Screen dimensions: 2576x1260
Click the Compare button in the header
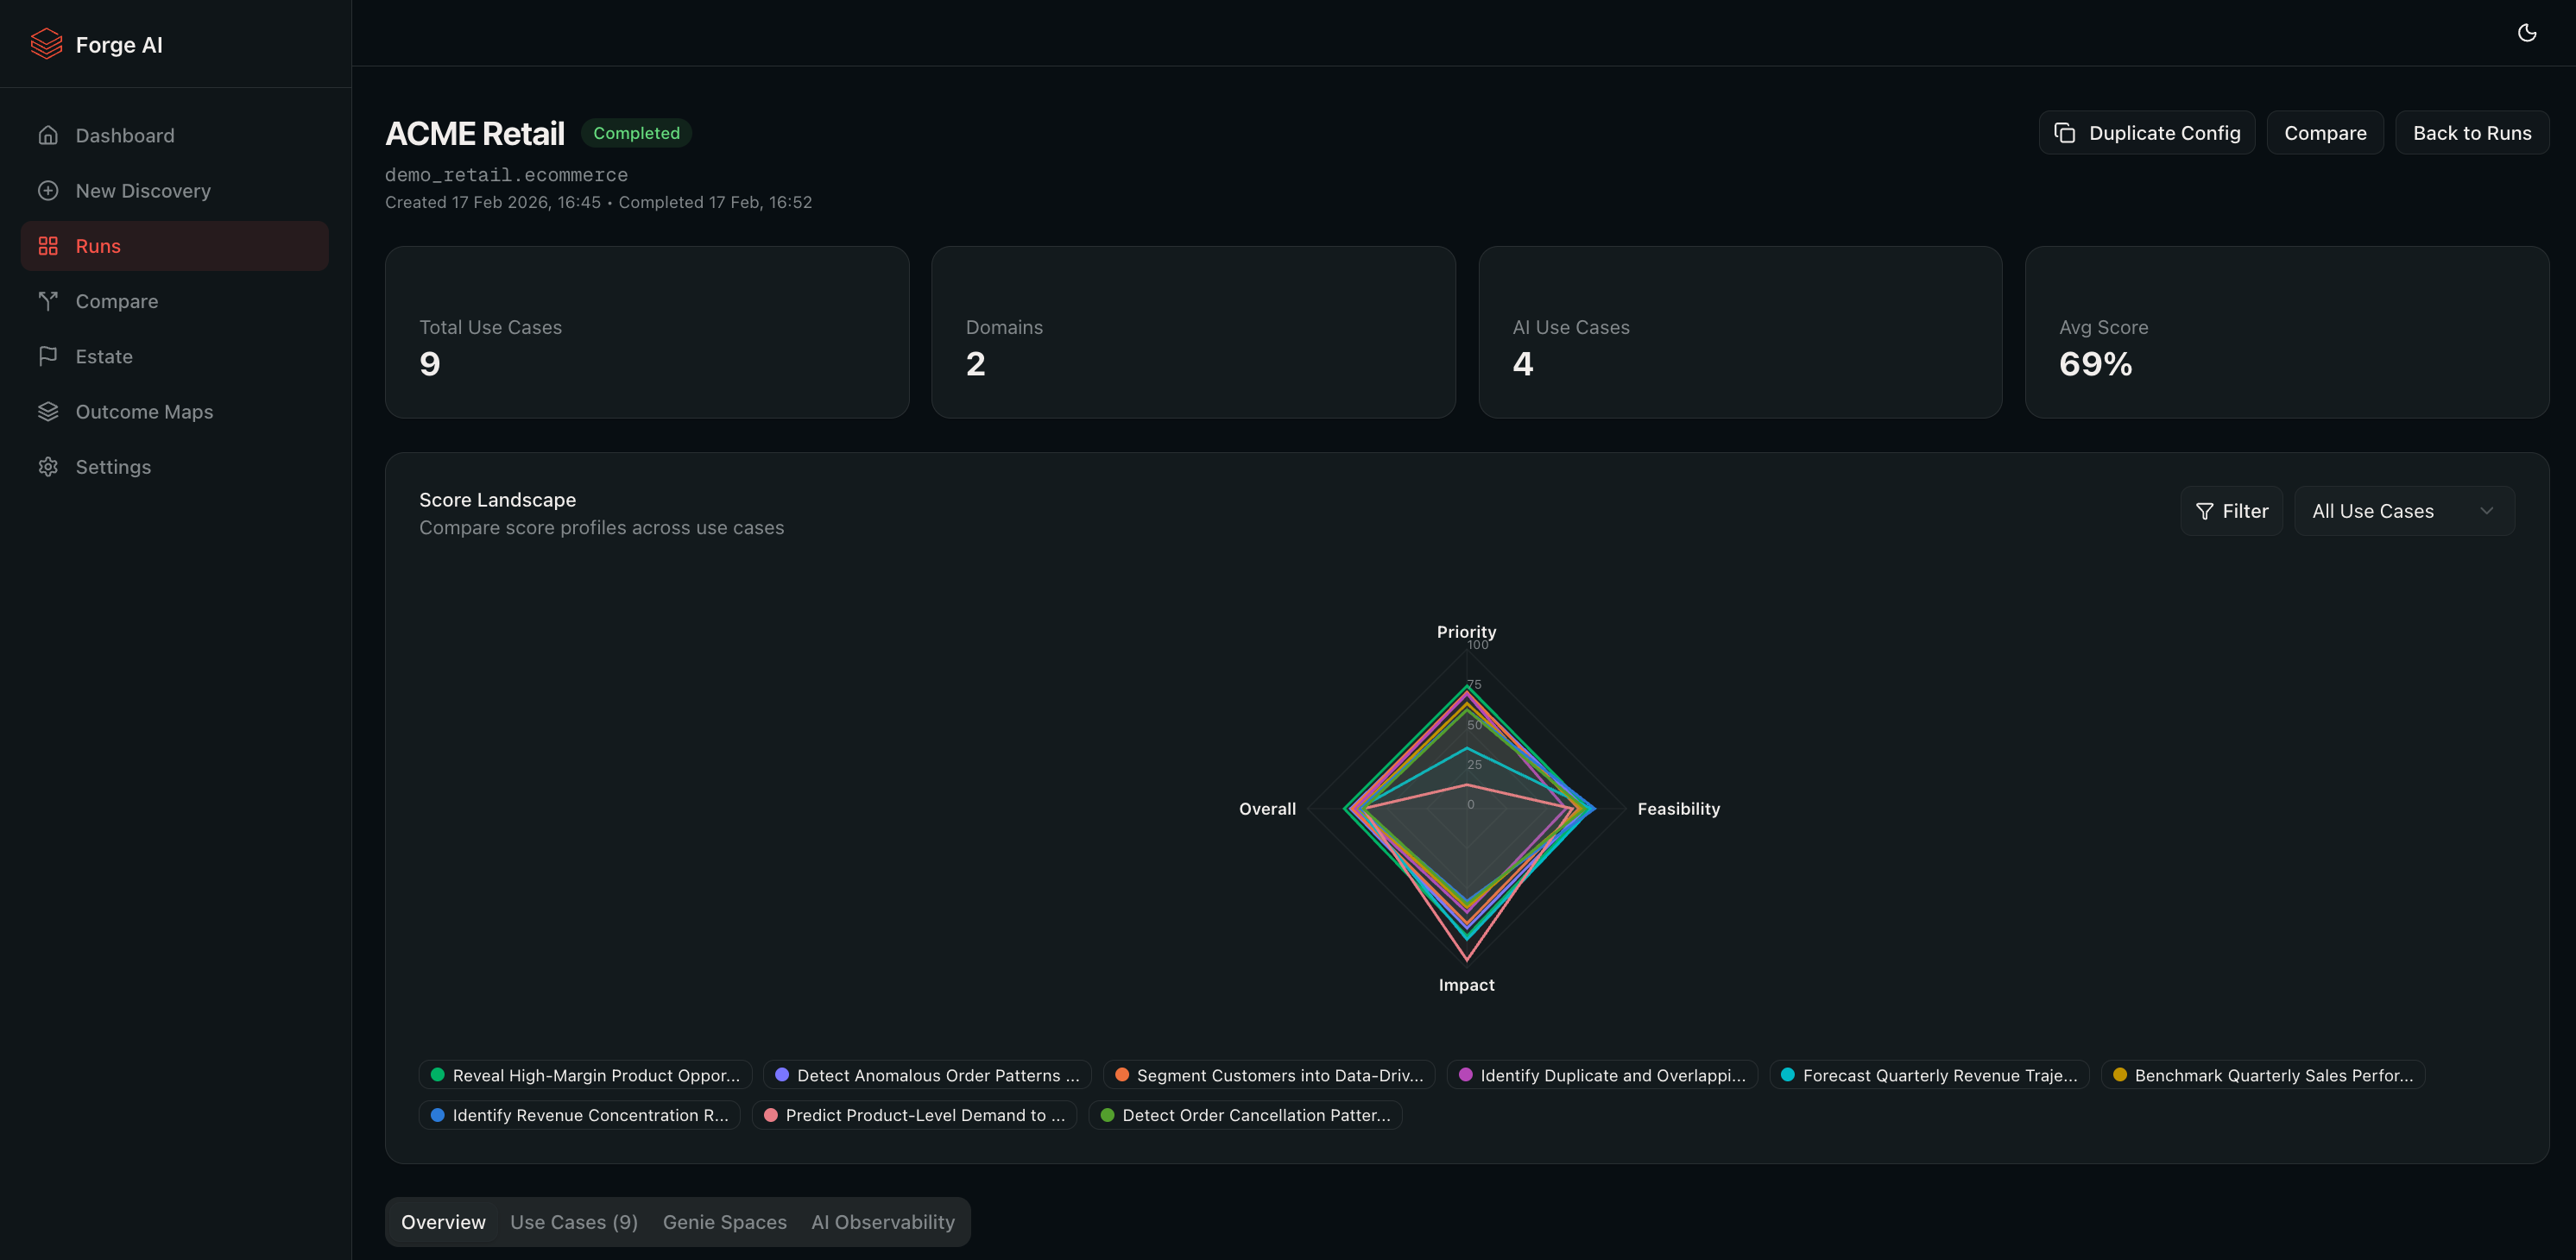click(2325, 133)
